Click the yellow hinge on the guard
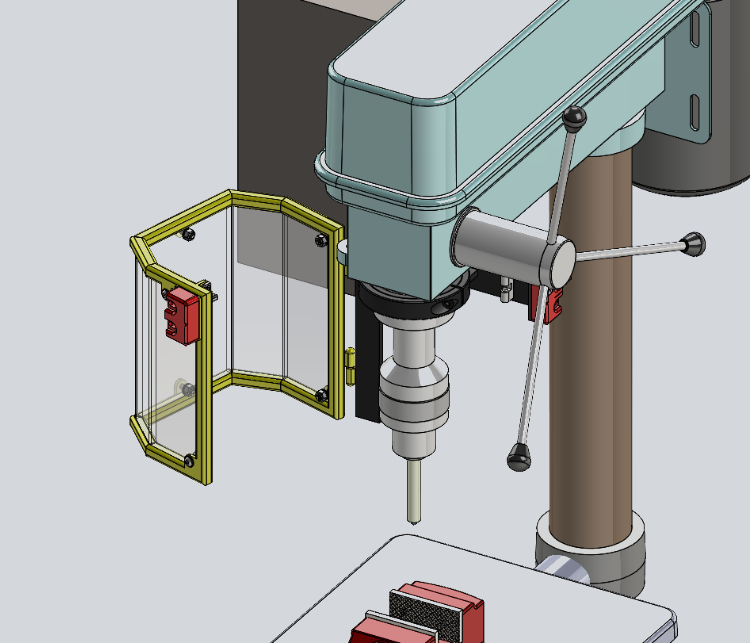 coord(350,366)
